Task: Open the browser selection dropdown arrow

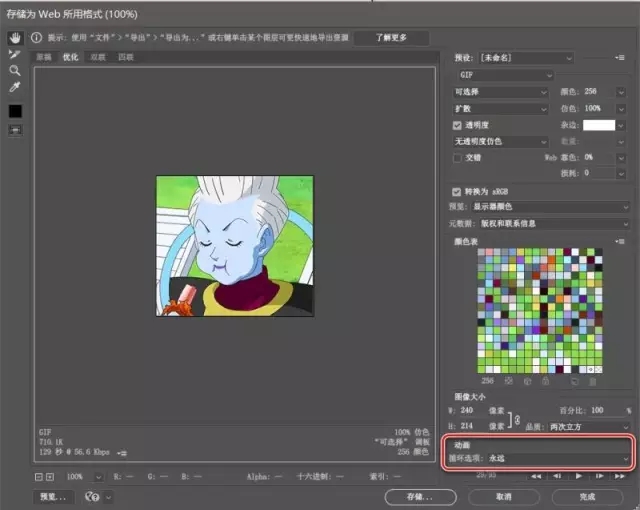Action: pyautogui.click(x=109, y=497)
